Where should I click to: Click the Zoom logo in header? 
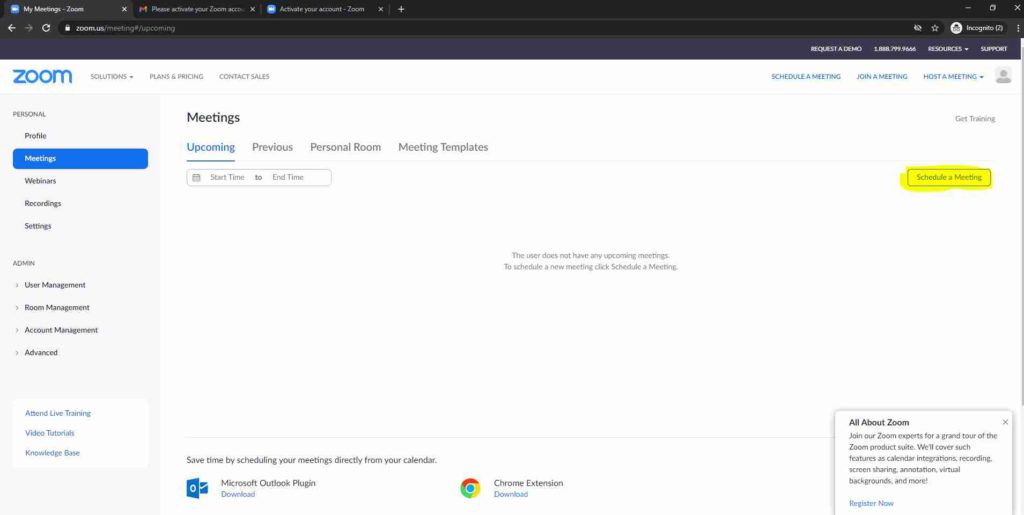[42, 76]
